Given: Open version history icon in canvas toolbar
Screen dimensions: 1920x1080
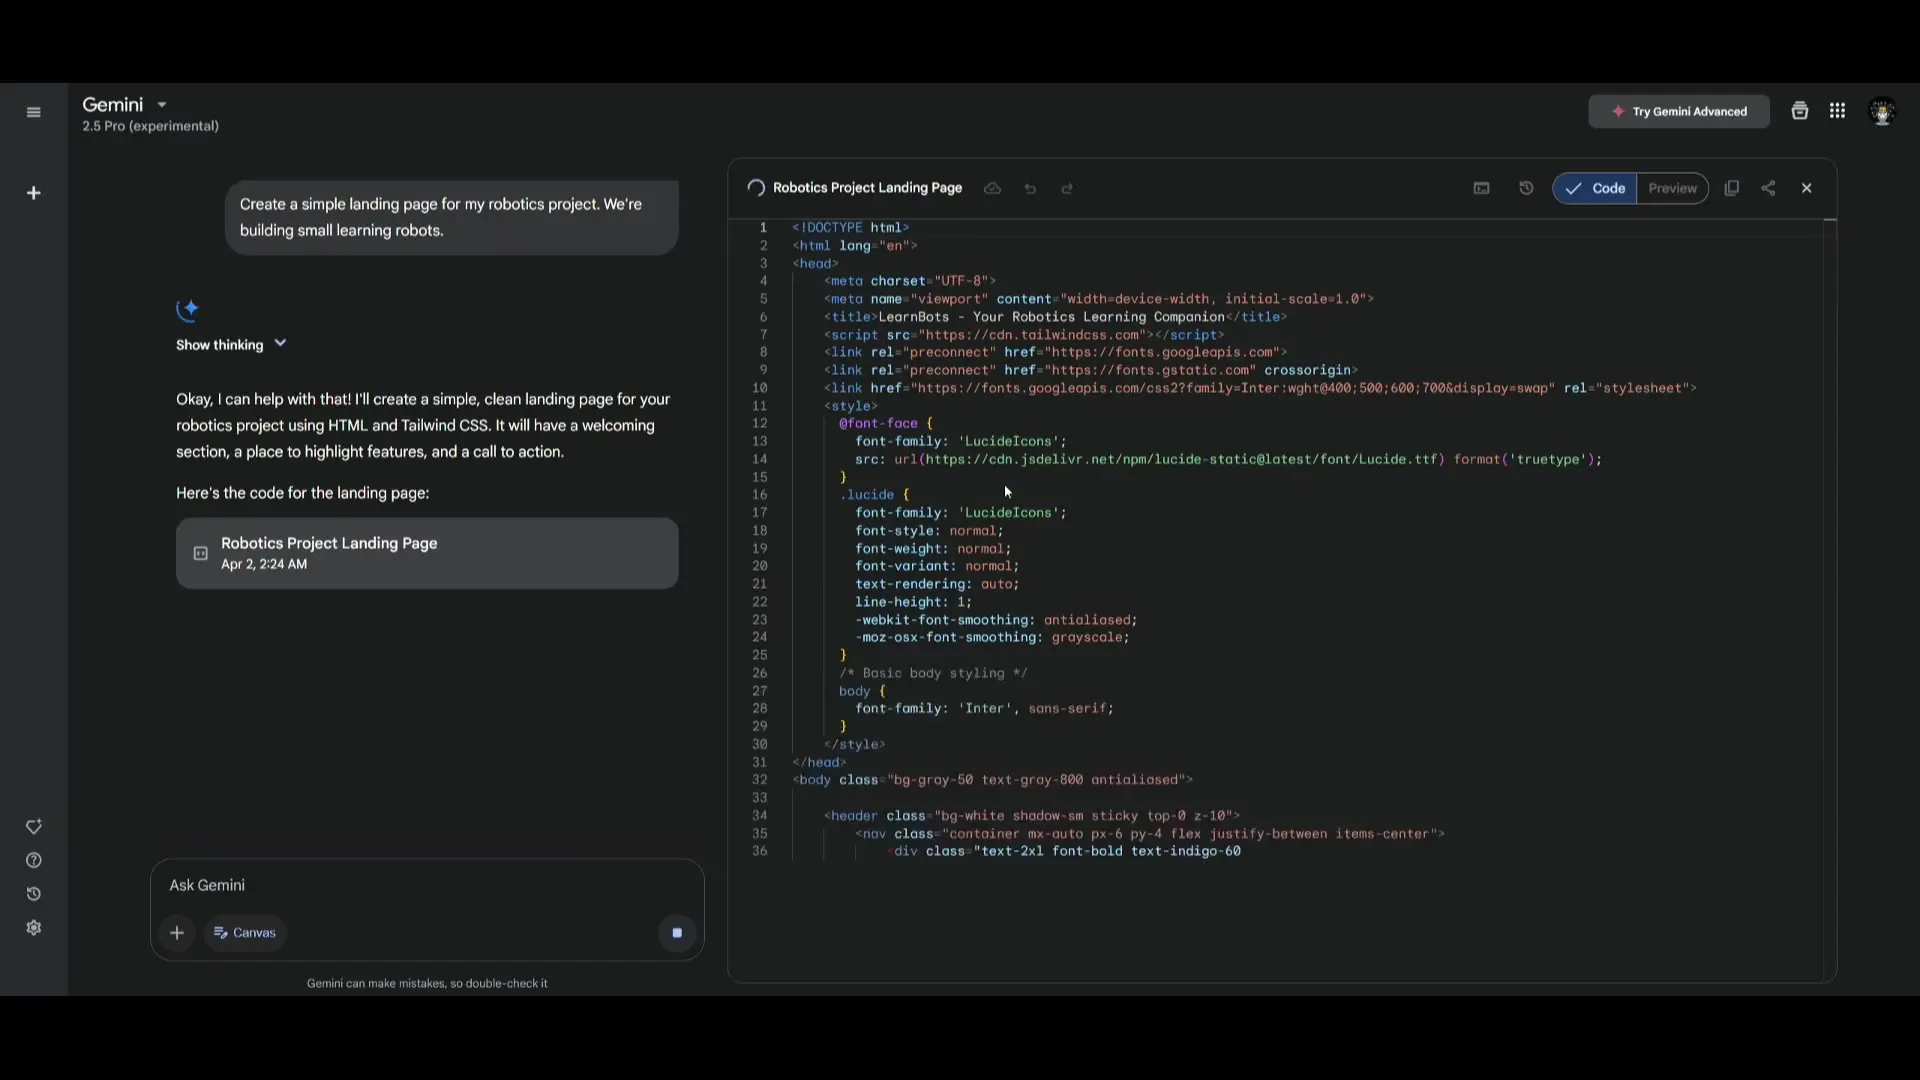Looking at the screenshot, I should click(1526, 188).
